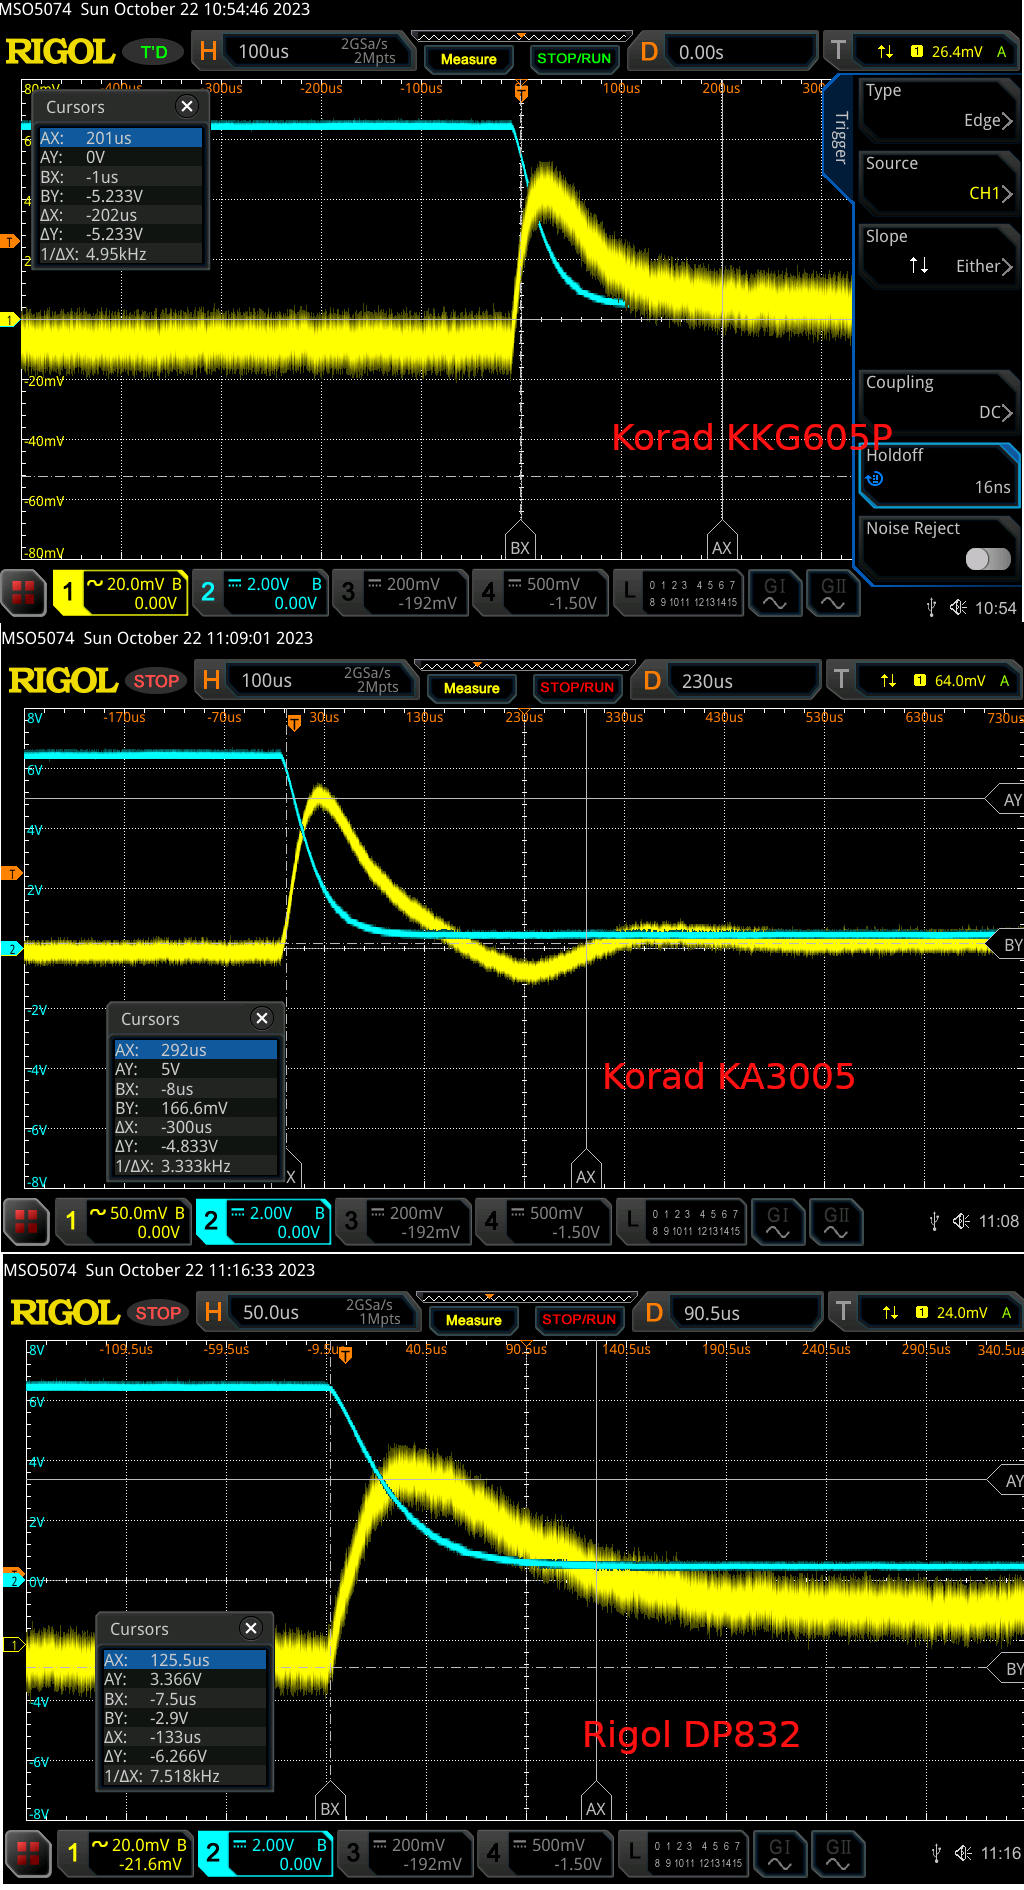Click Measure button in the 11:09:01 capture
The image size is (1024, 1890).
click(471, 688)
